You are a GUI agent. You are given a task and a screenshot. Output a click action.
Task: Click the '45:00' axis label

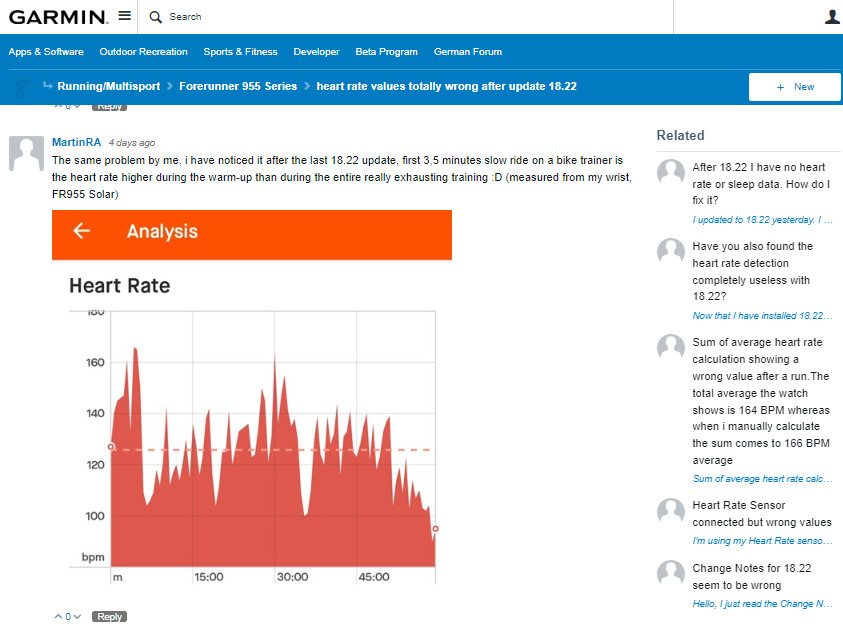[374, 577]
